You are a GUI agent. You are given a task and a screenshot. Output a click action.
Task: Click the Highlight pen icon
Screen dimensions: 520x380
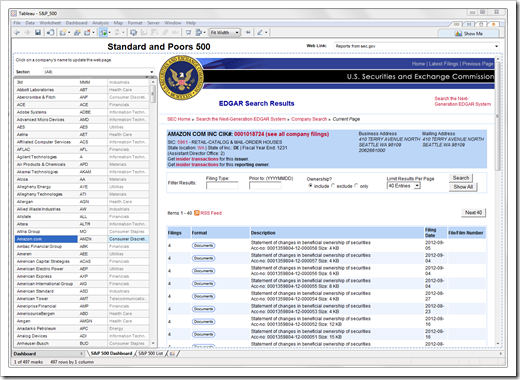pyautogui.click(x=260, y=32)
